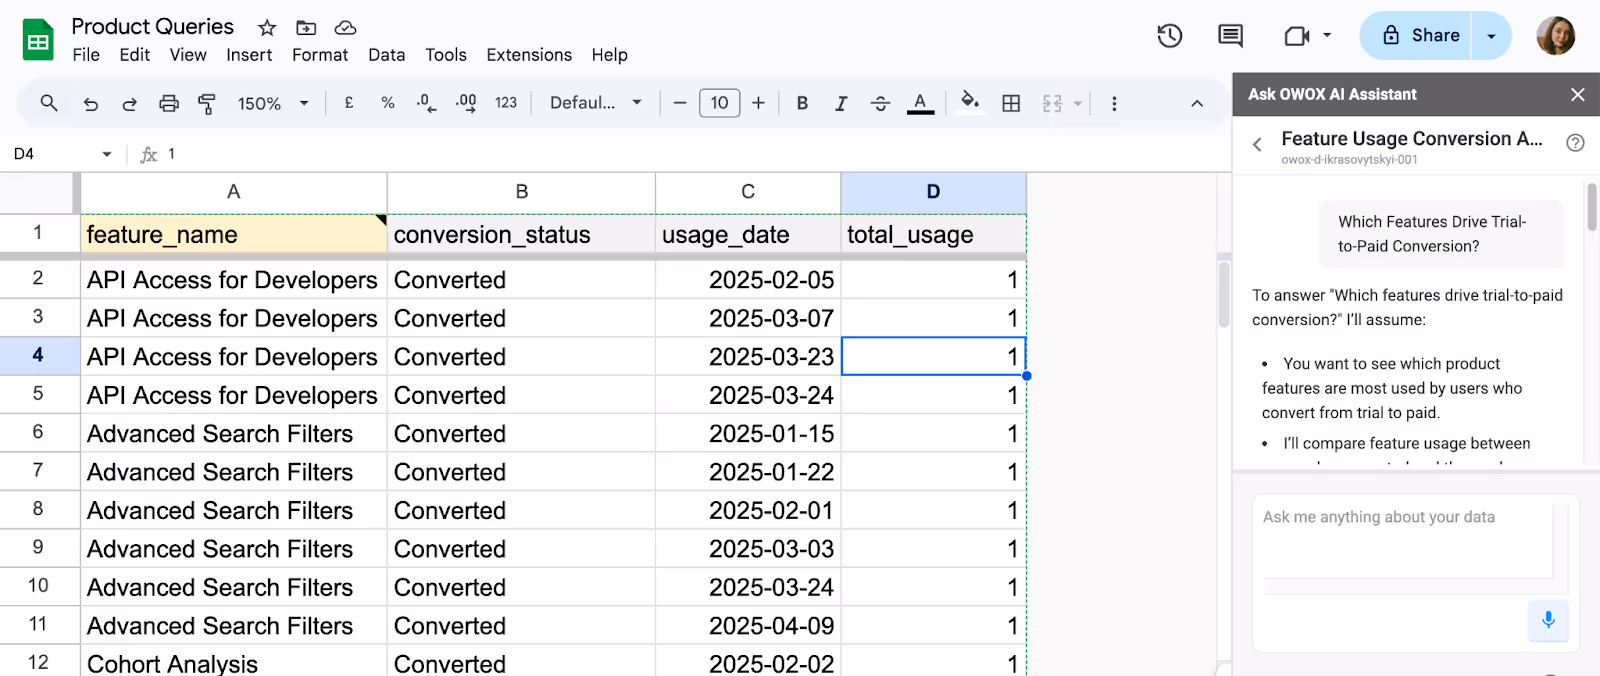Decrease decimal places

click(426, 103)
